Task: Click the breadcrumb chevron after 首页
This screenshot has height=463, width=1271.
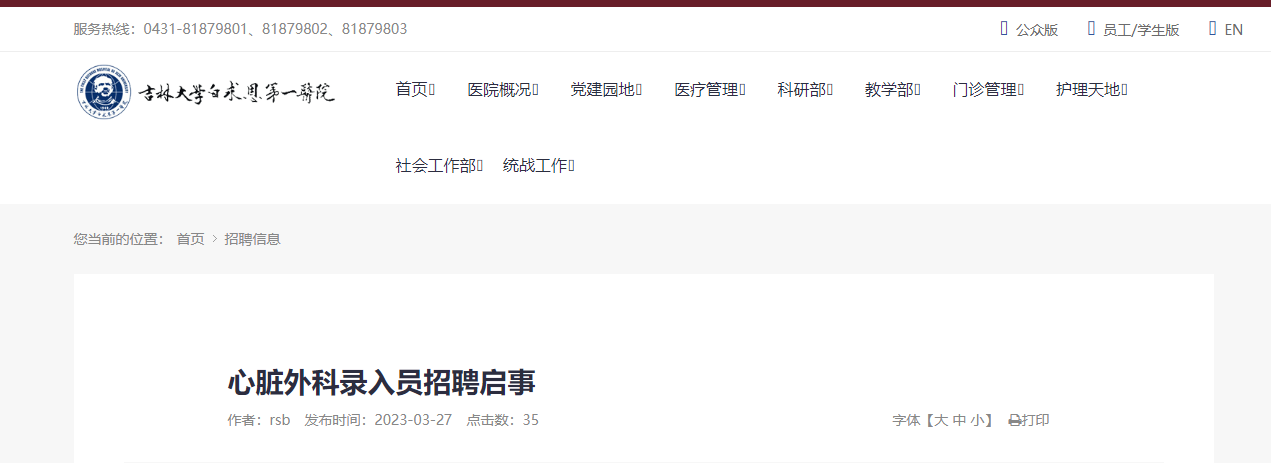Action: point(214,239)
